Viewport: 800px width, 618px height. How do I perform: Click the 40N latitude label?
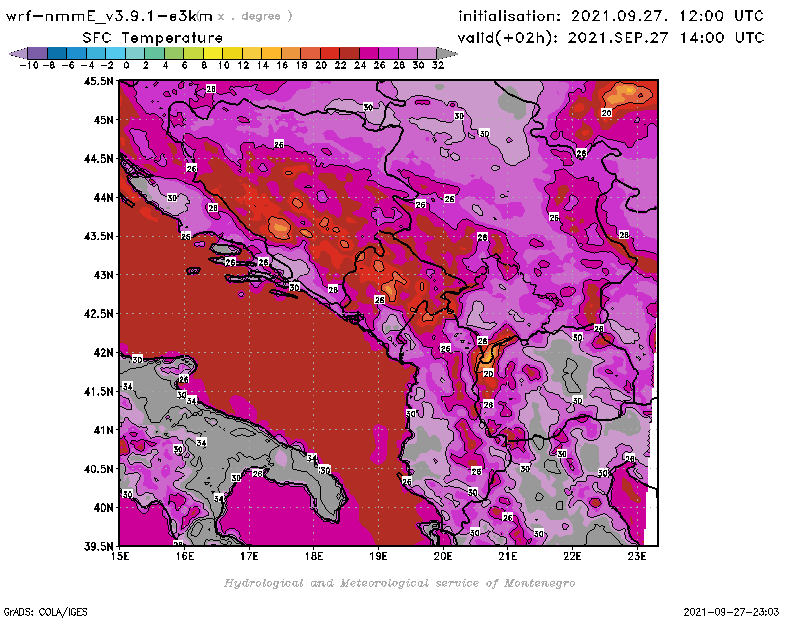[103, 507]
